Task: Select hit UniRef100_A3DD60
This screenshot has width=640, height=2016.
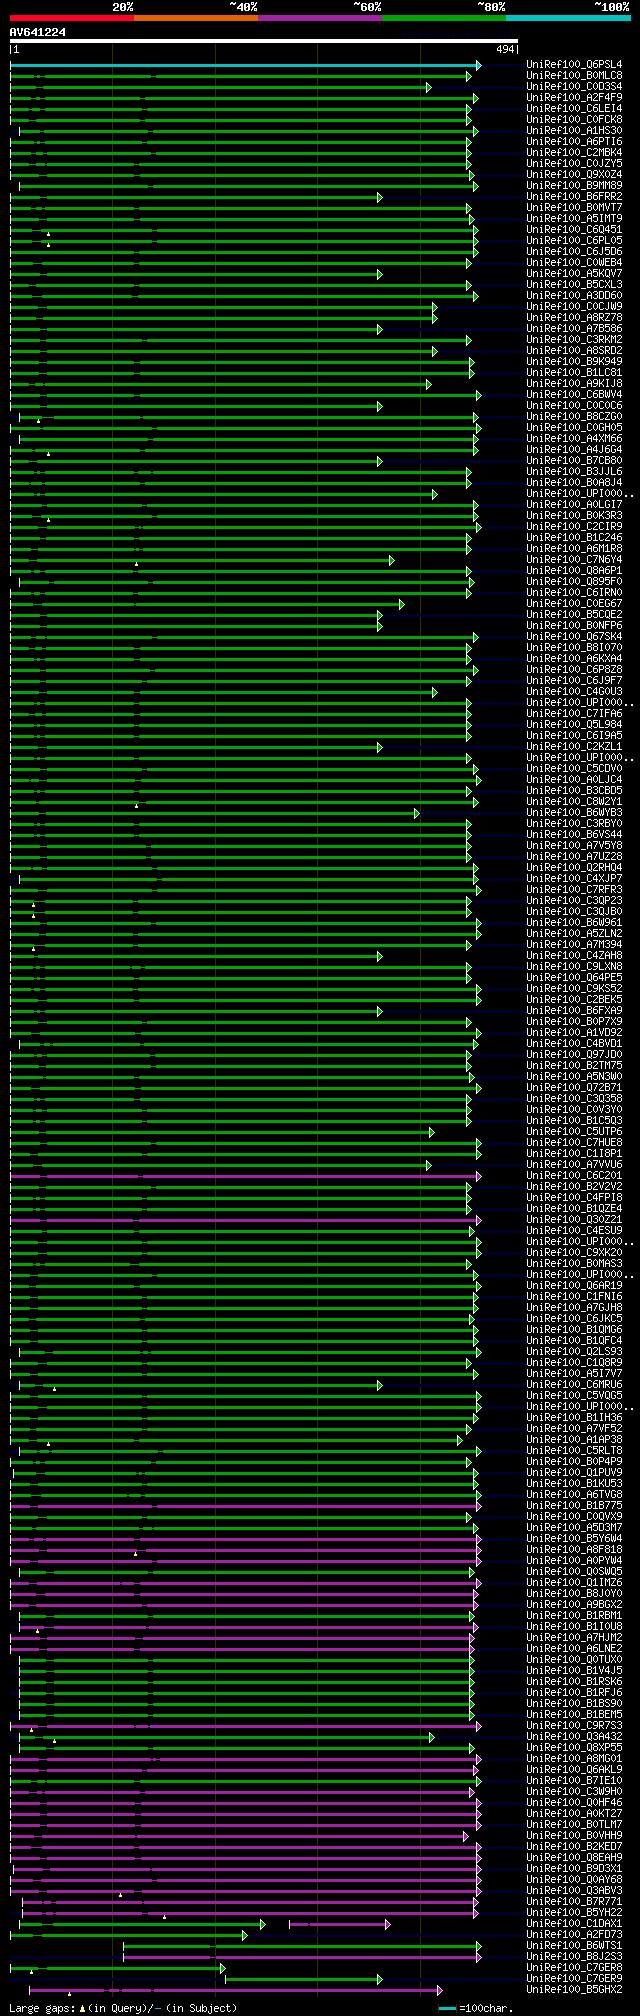Action: (575, 295)
